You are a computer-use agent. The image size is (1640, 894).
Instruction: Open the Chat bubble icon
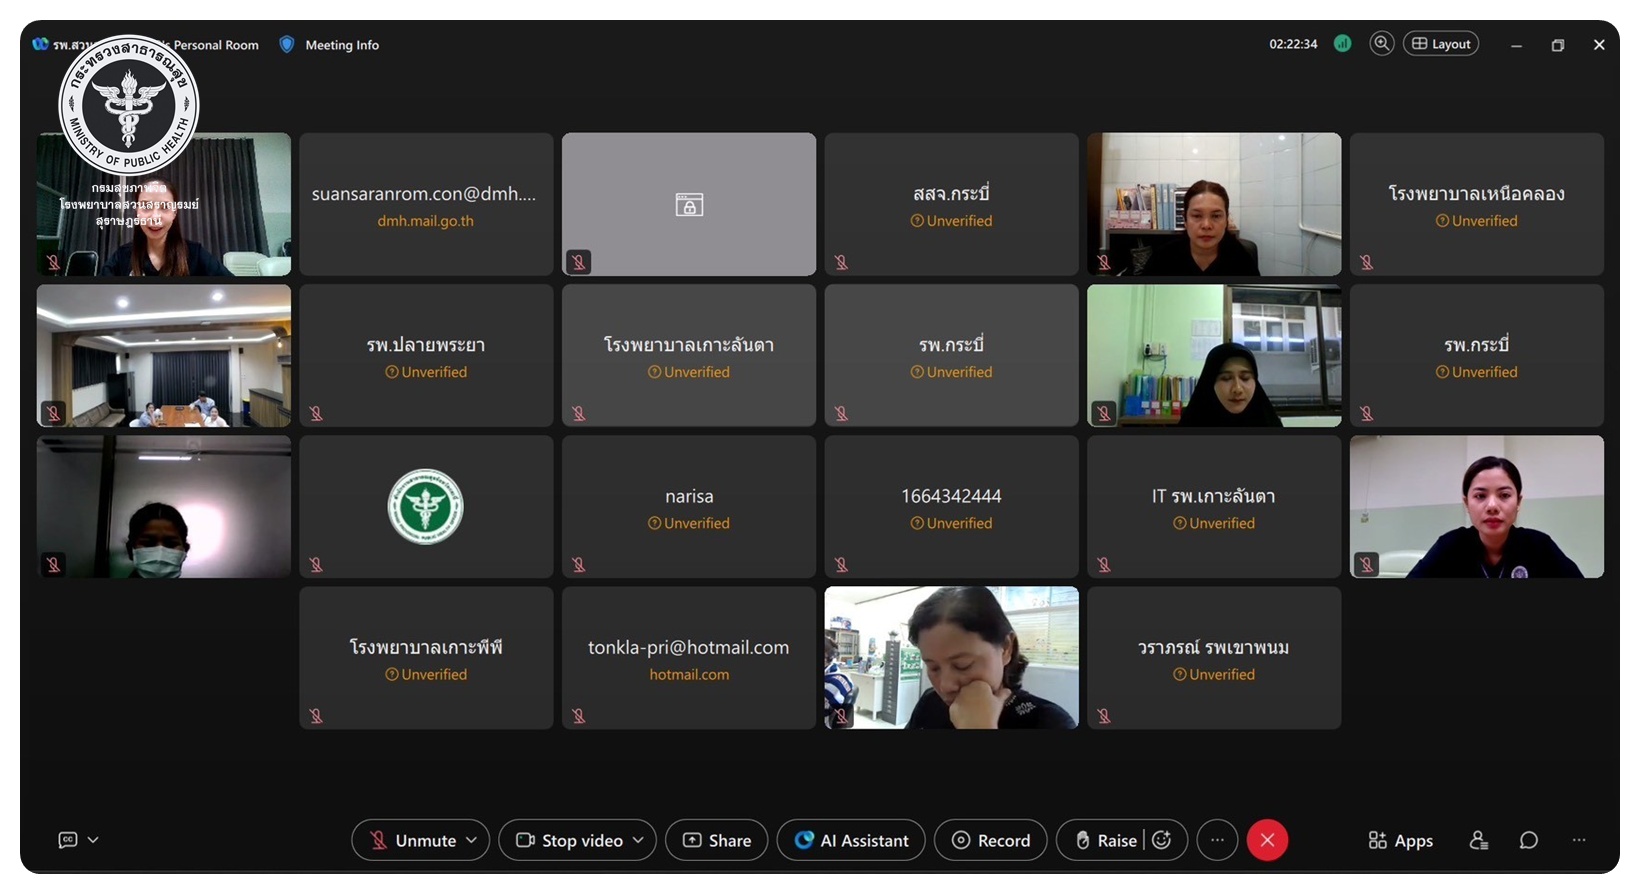click(1528, 840)
